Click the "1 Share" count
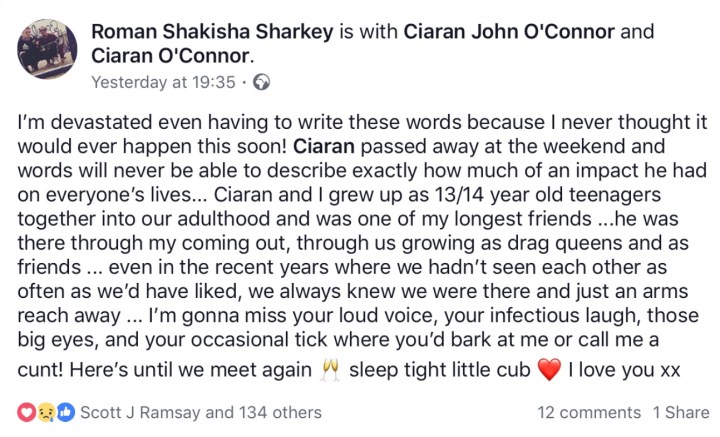 [x=681, y=412]
